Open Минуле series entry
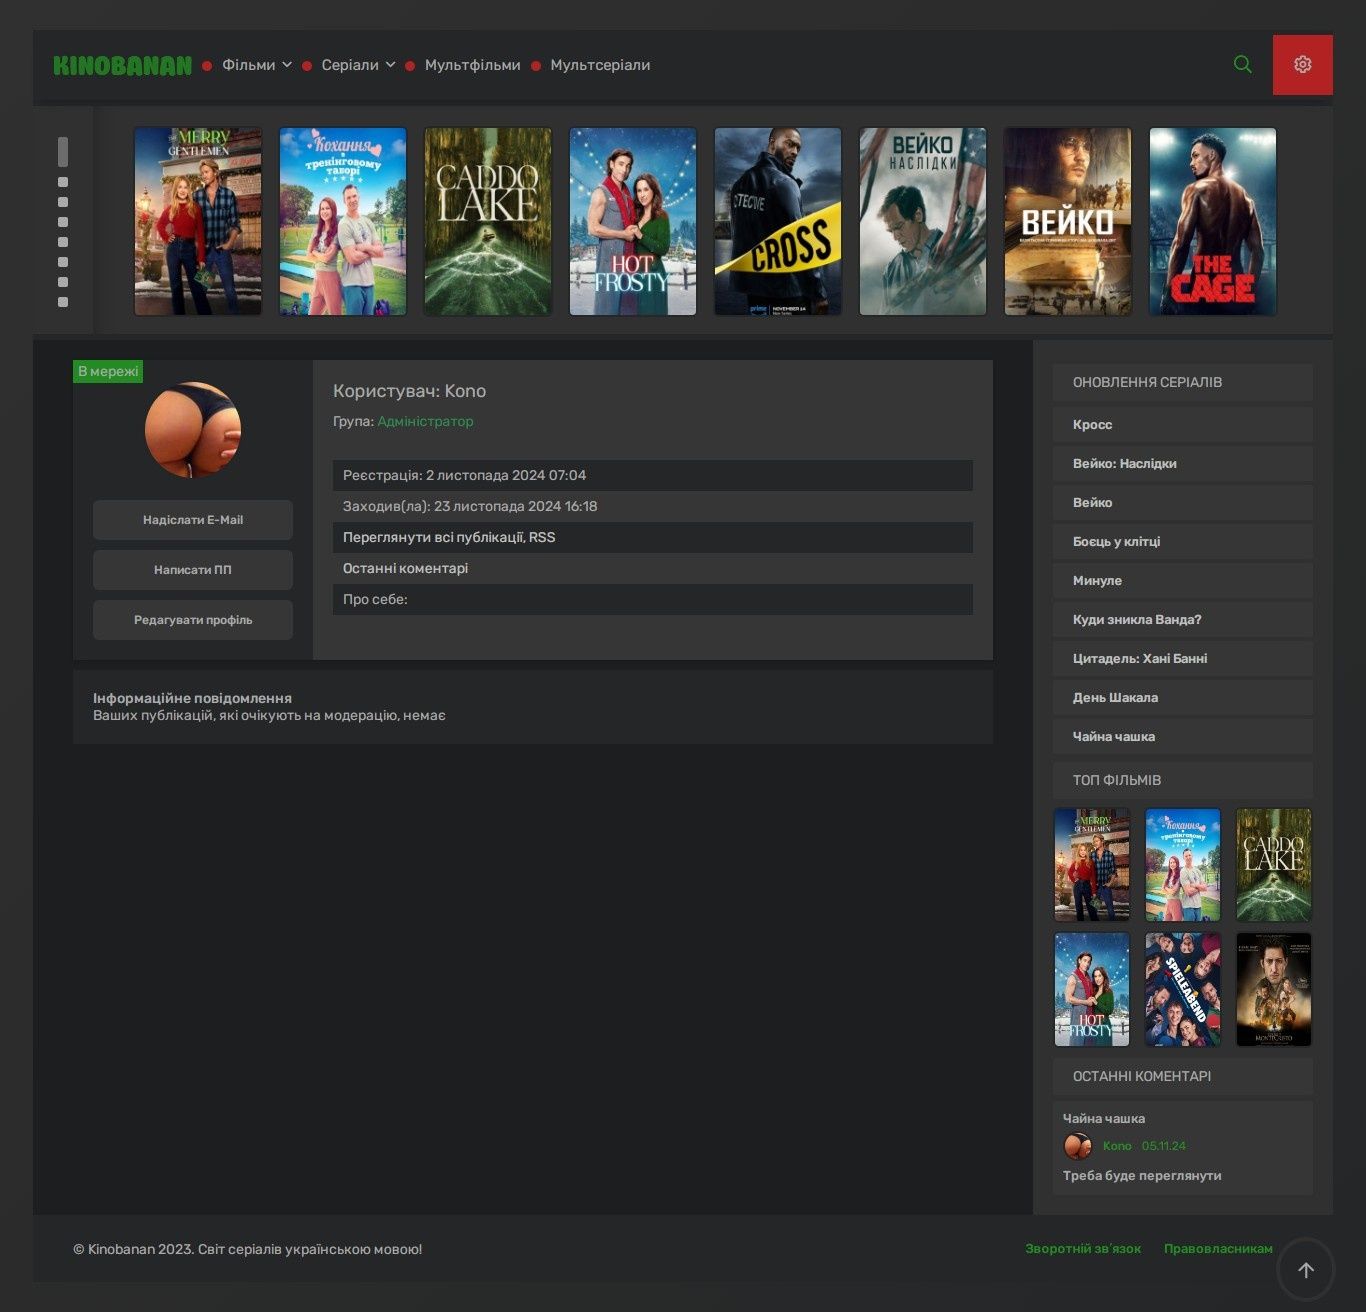 click(1183, 580)
